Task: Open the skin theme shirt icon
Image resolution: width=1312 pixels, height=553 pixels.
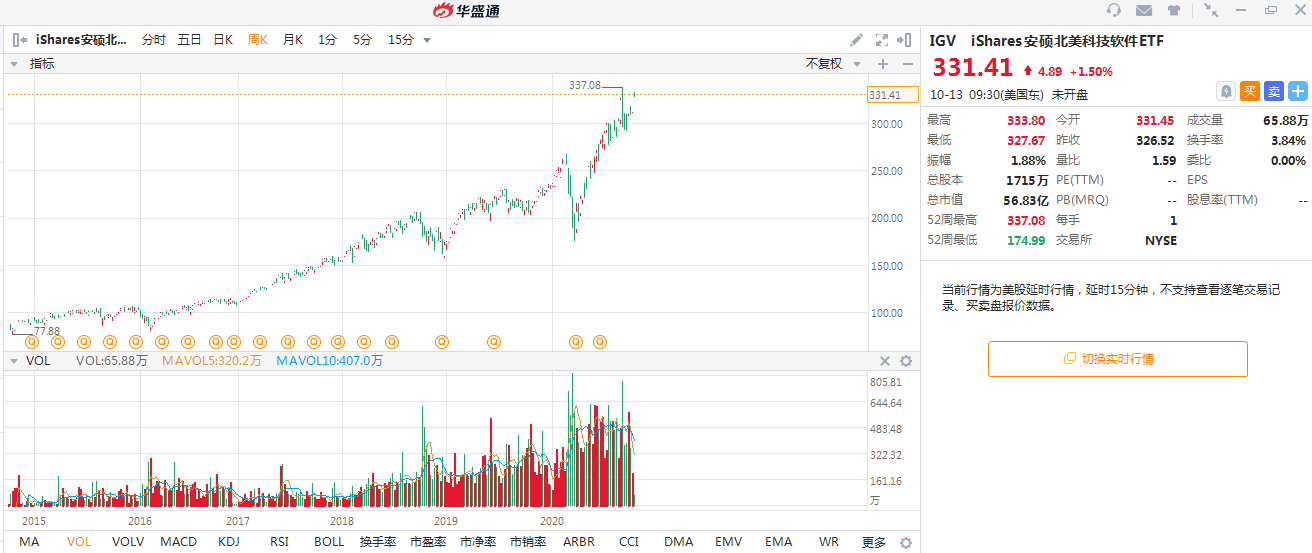Action: [1173, 11]
